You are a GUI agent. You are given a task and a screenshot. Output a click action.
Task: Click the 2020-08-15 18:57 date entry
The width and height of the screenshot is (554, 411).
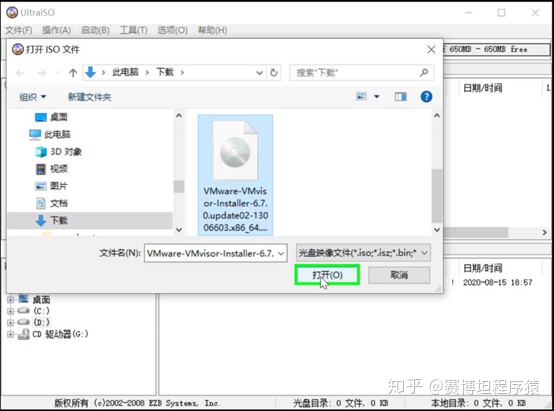497,282
